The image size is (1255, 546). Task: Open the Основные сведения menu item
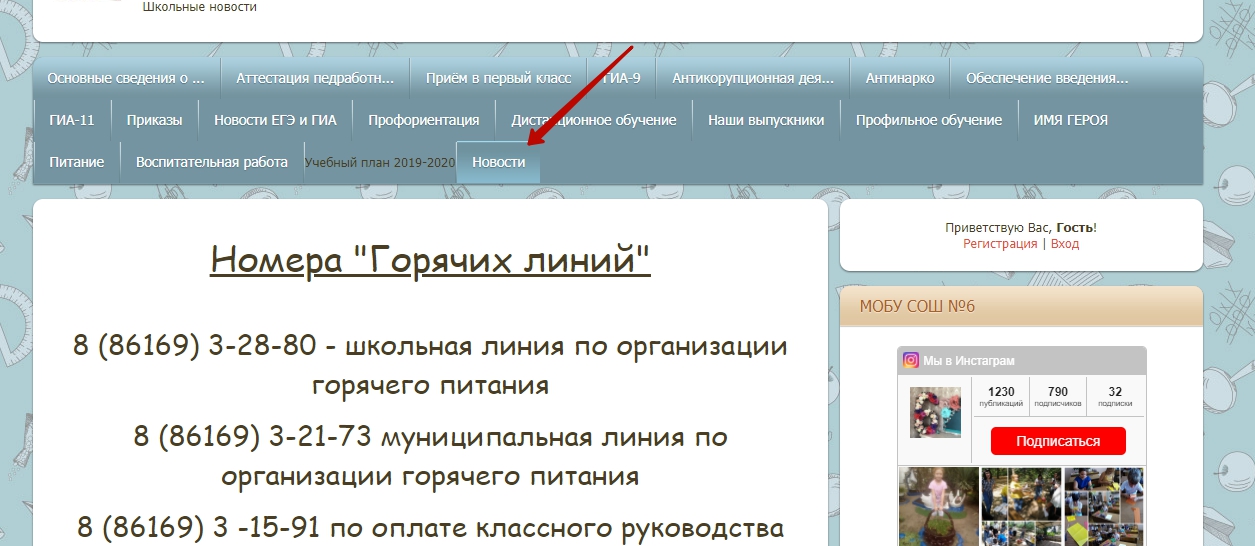pos(126,78)
